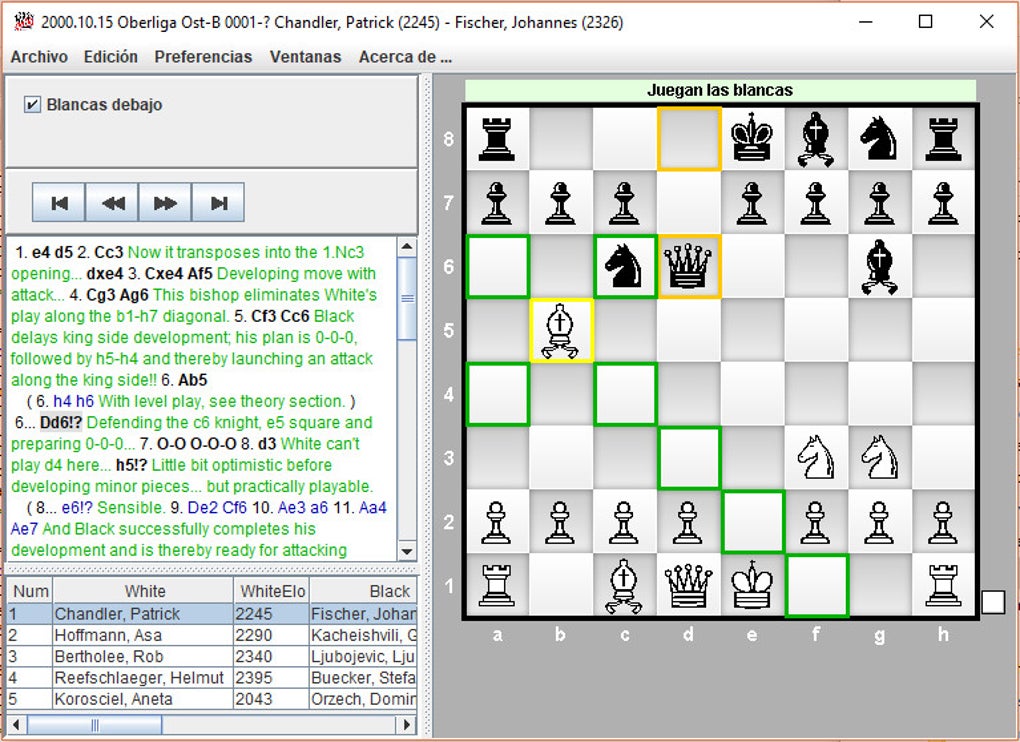
Task: Click the down arrow of the notation scrollbar
Action: (x=407, y=551)
